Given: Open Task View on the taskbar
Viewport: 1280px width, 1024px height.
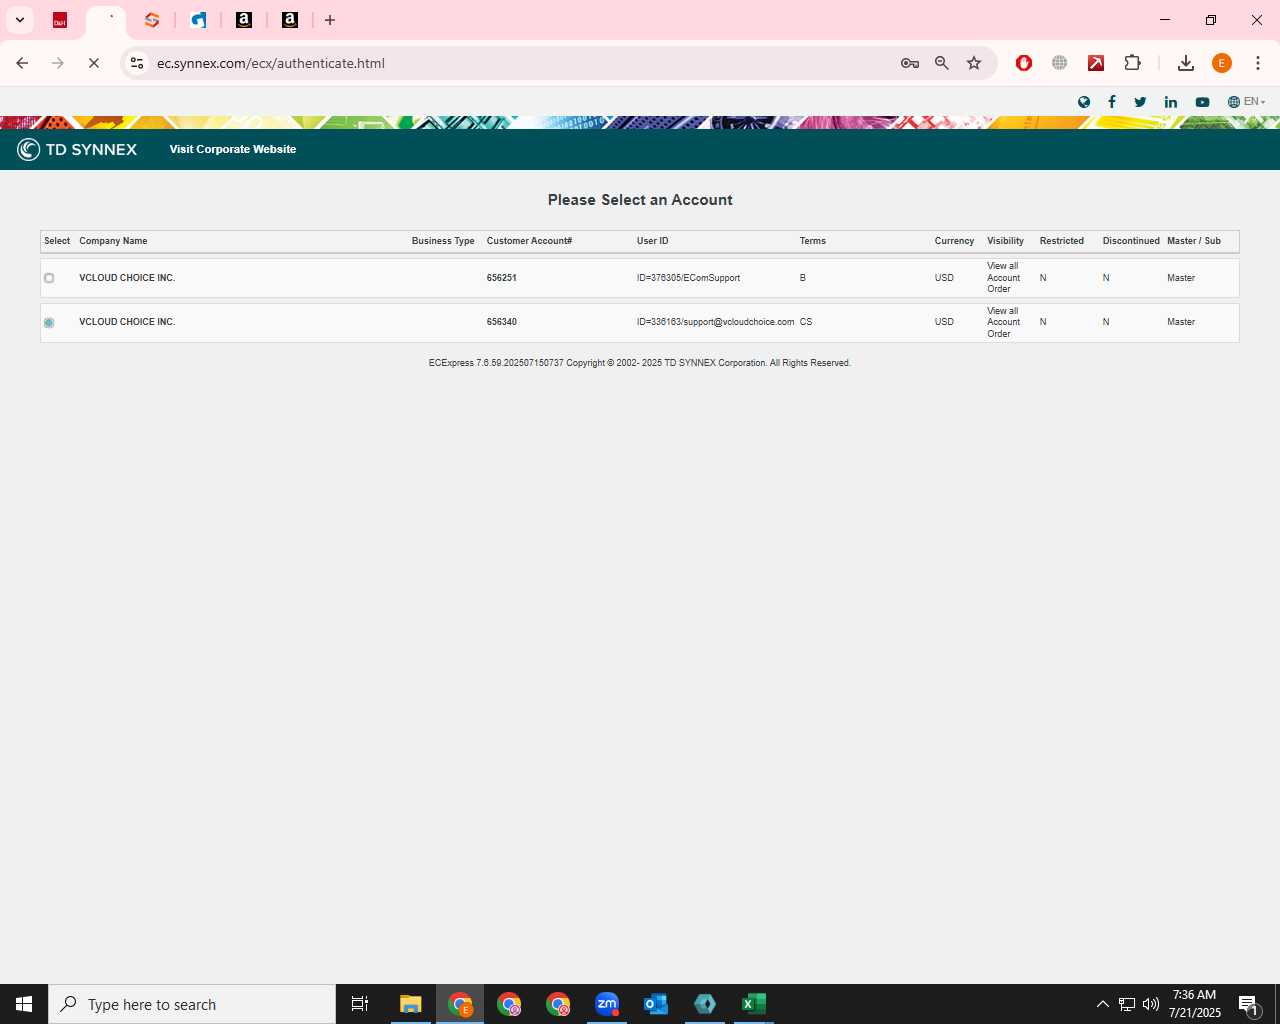Looking at the screenshot, I should point(360,1004).
